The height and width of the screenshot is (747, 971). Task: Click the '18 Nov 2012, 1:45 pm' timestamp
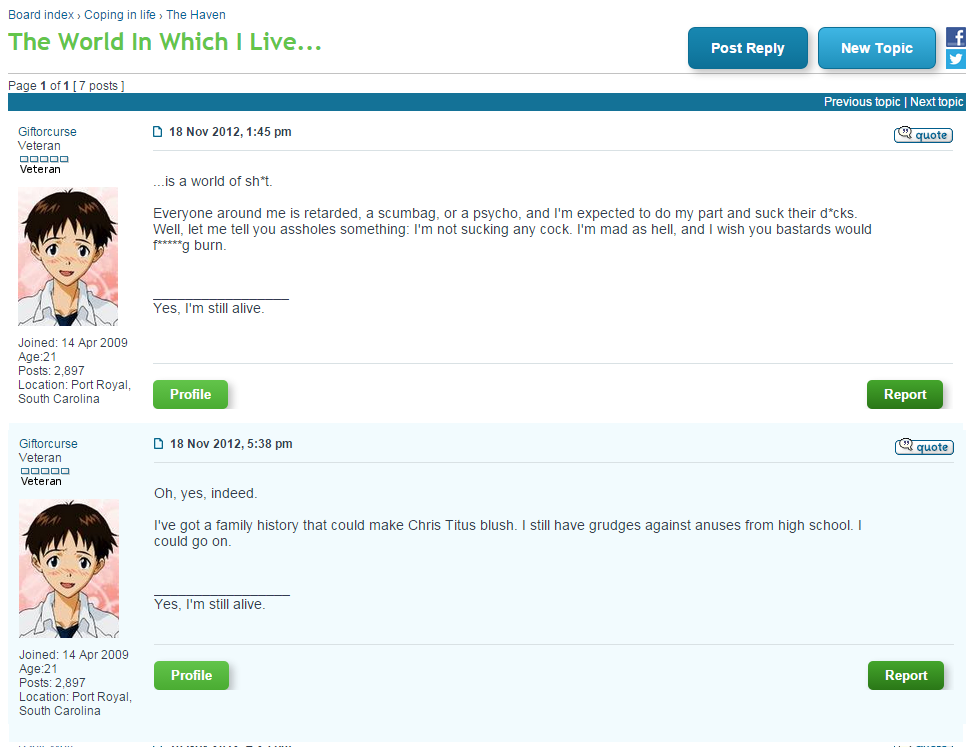230,132
